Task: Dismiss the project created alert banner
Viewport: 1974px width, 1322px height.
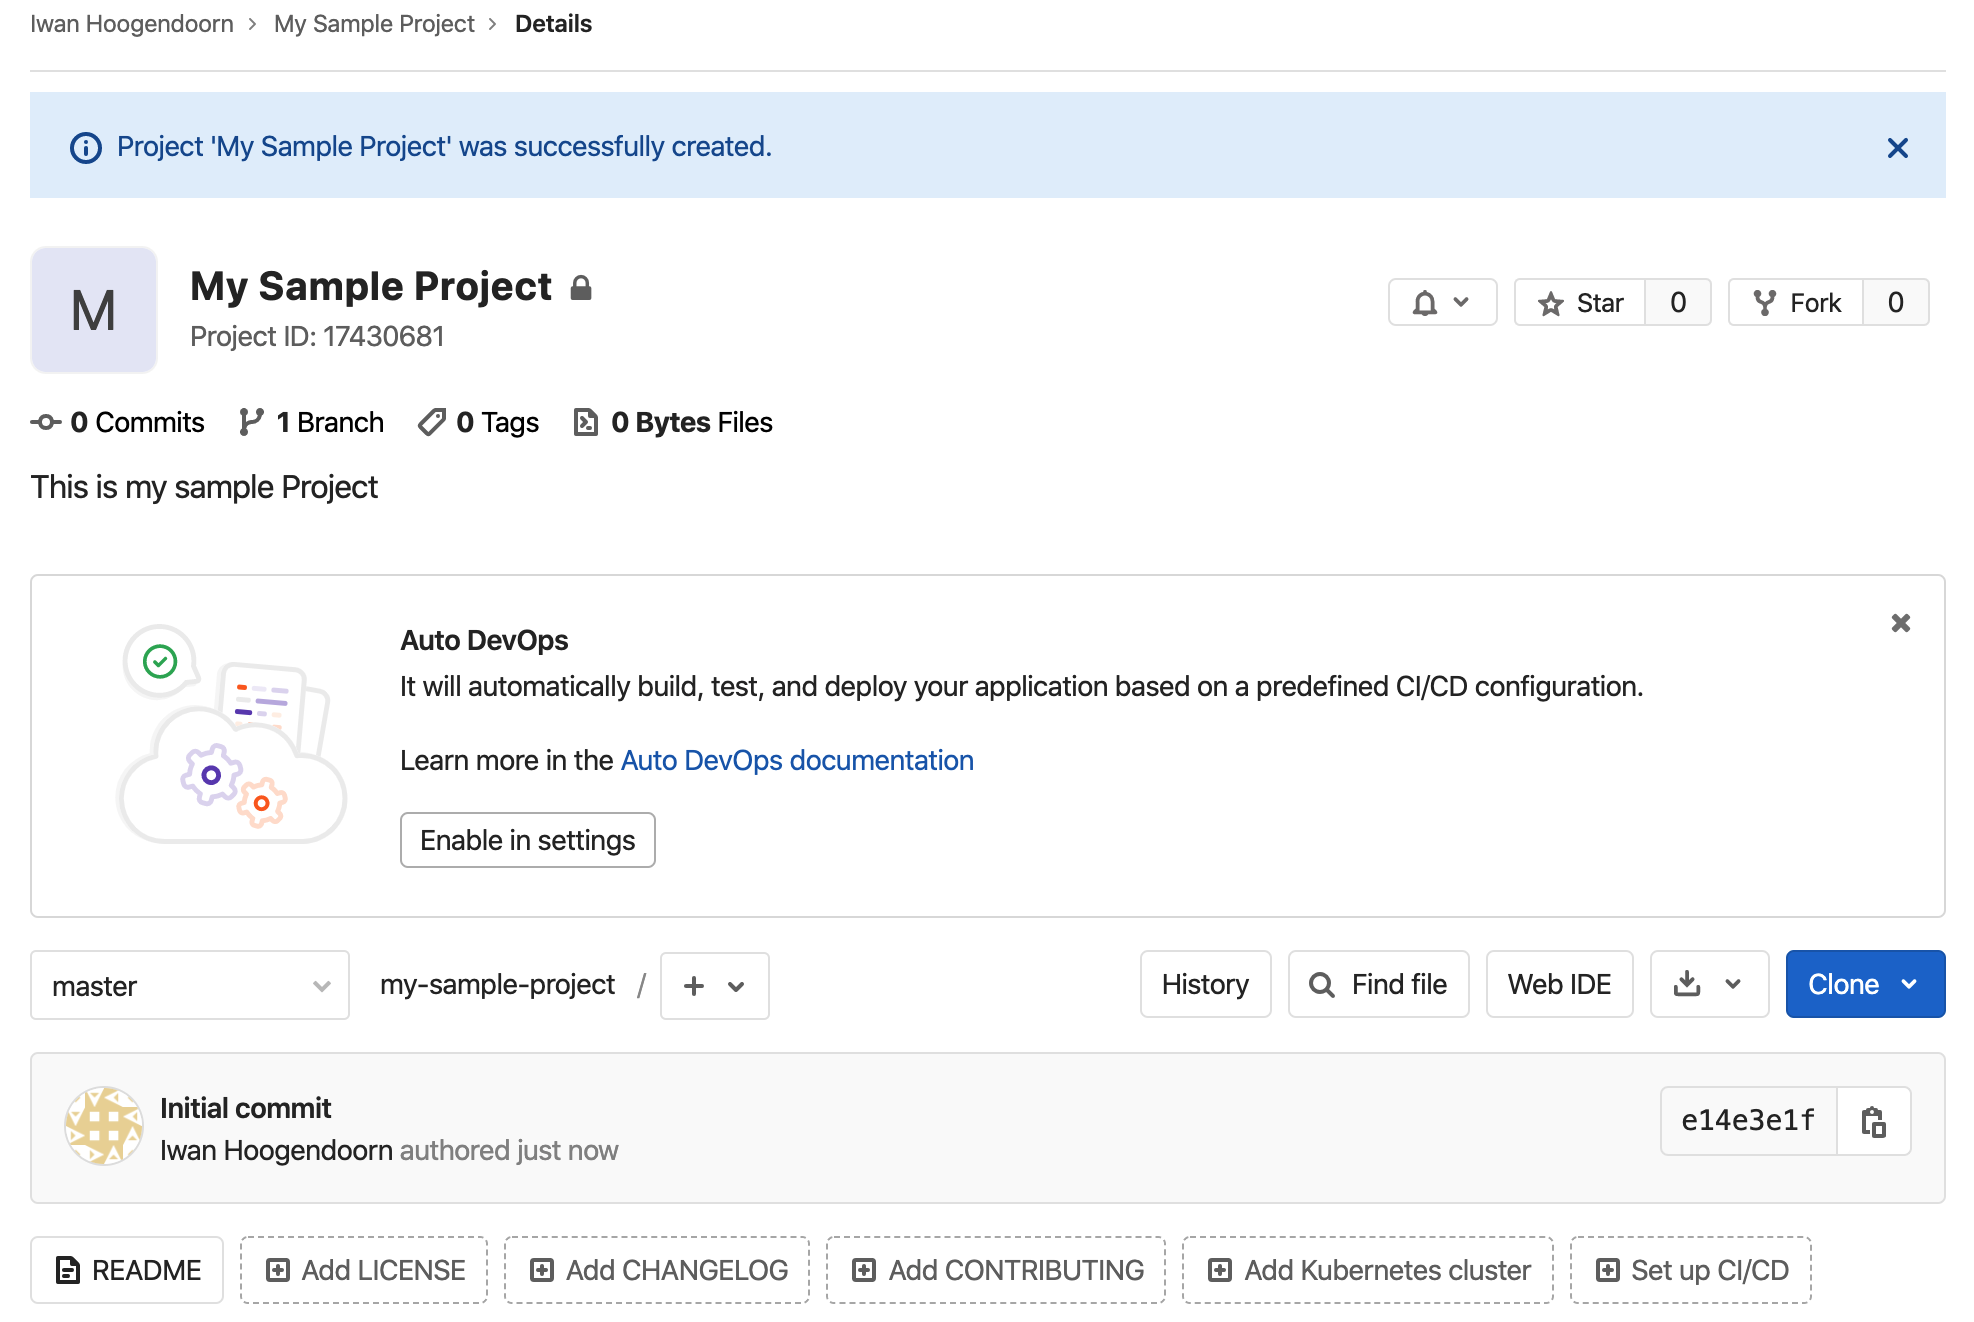Action: pyautogui.click(x=1897, y=148)
